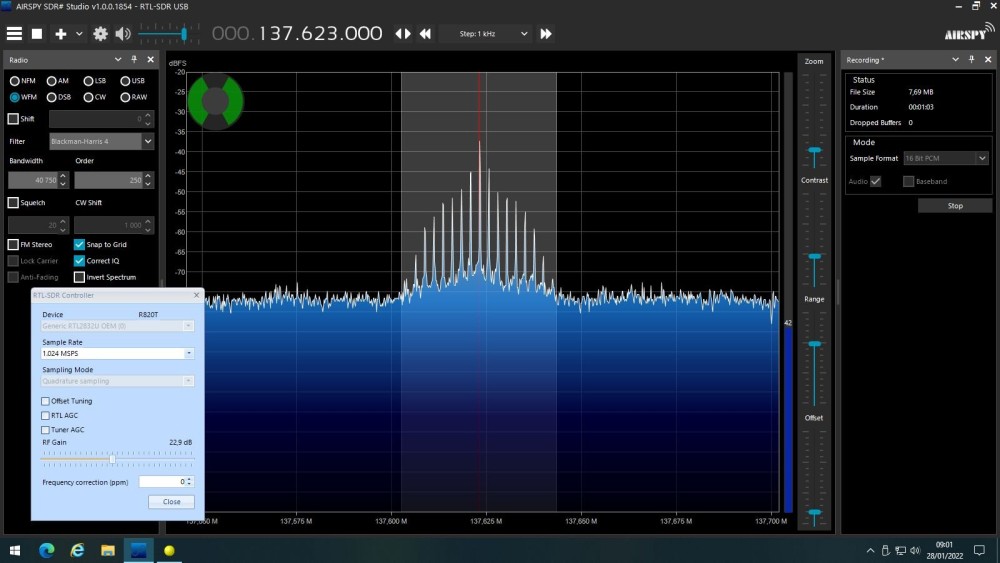The width and height of the screenshot is (1000, 563).
Task: Click the Bandwidth value field
Action: (33, 180)
